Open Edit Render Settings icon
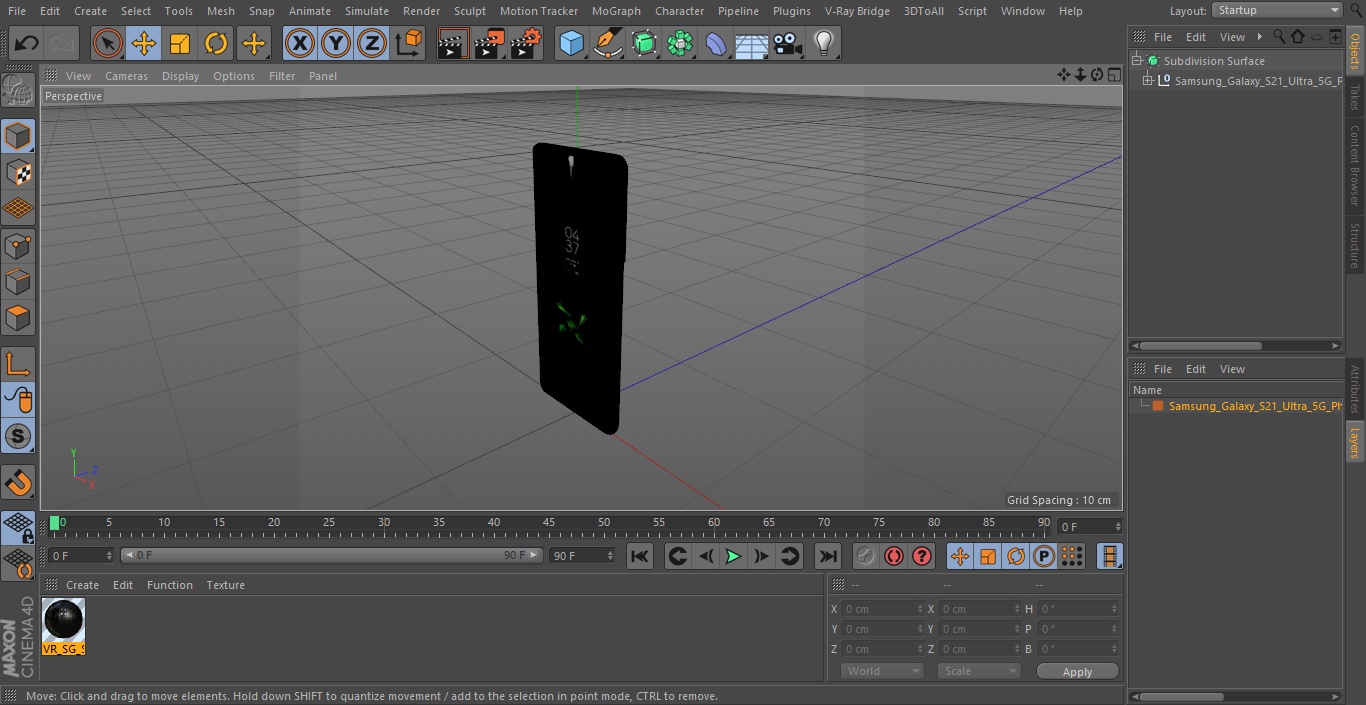 point(526,43)
